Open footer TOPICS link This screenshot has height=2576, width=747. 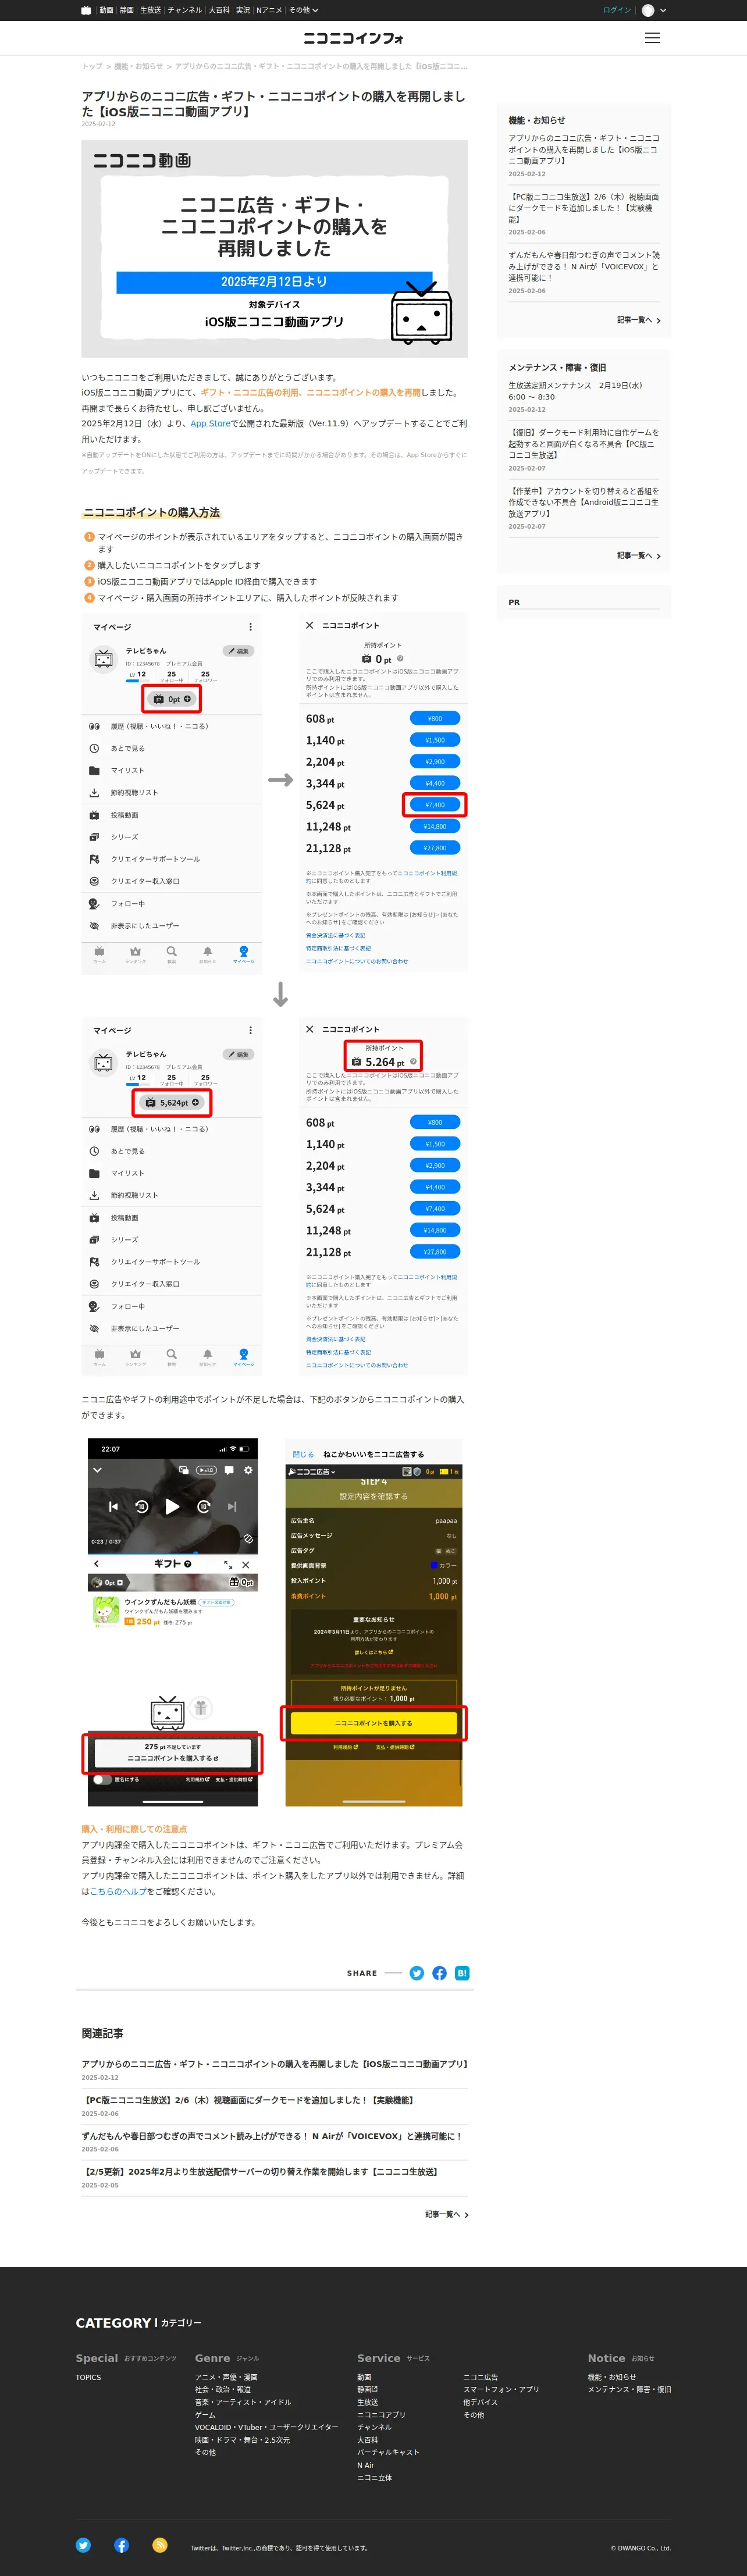coord(88,2377)
